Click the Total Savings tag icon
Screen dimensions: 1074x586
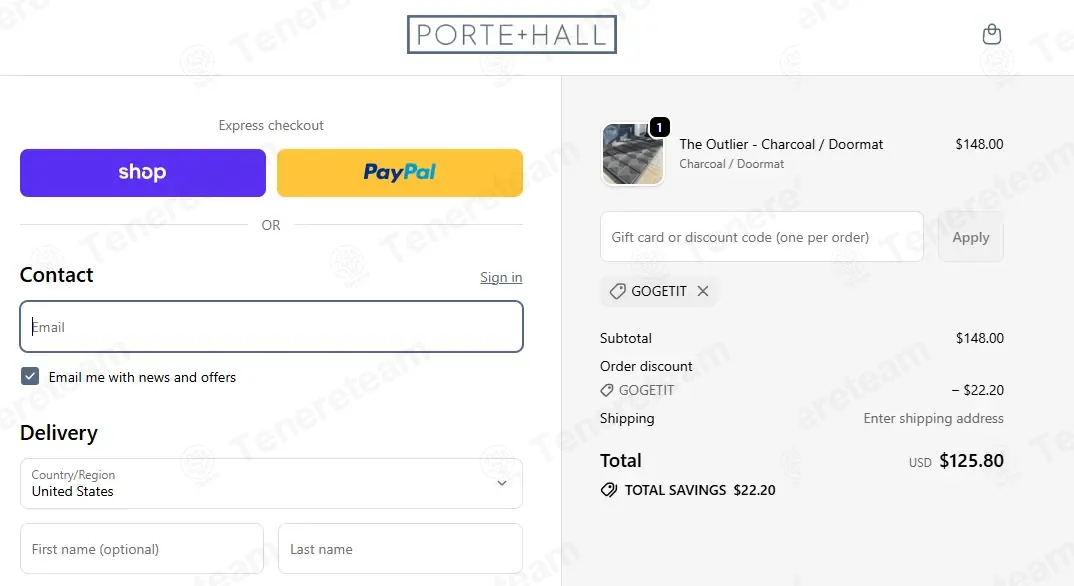[608, 490]
